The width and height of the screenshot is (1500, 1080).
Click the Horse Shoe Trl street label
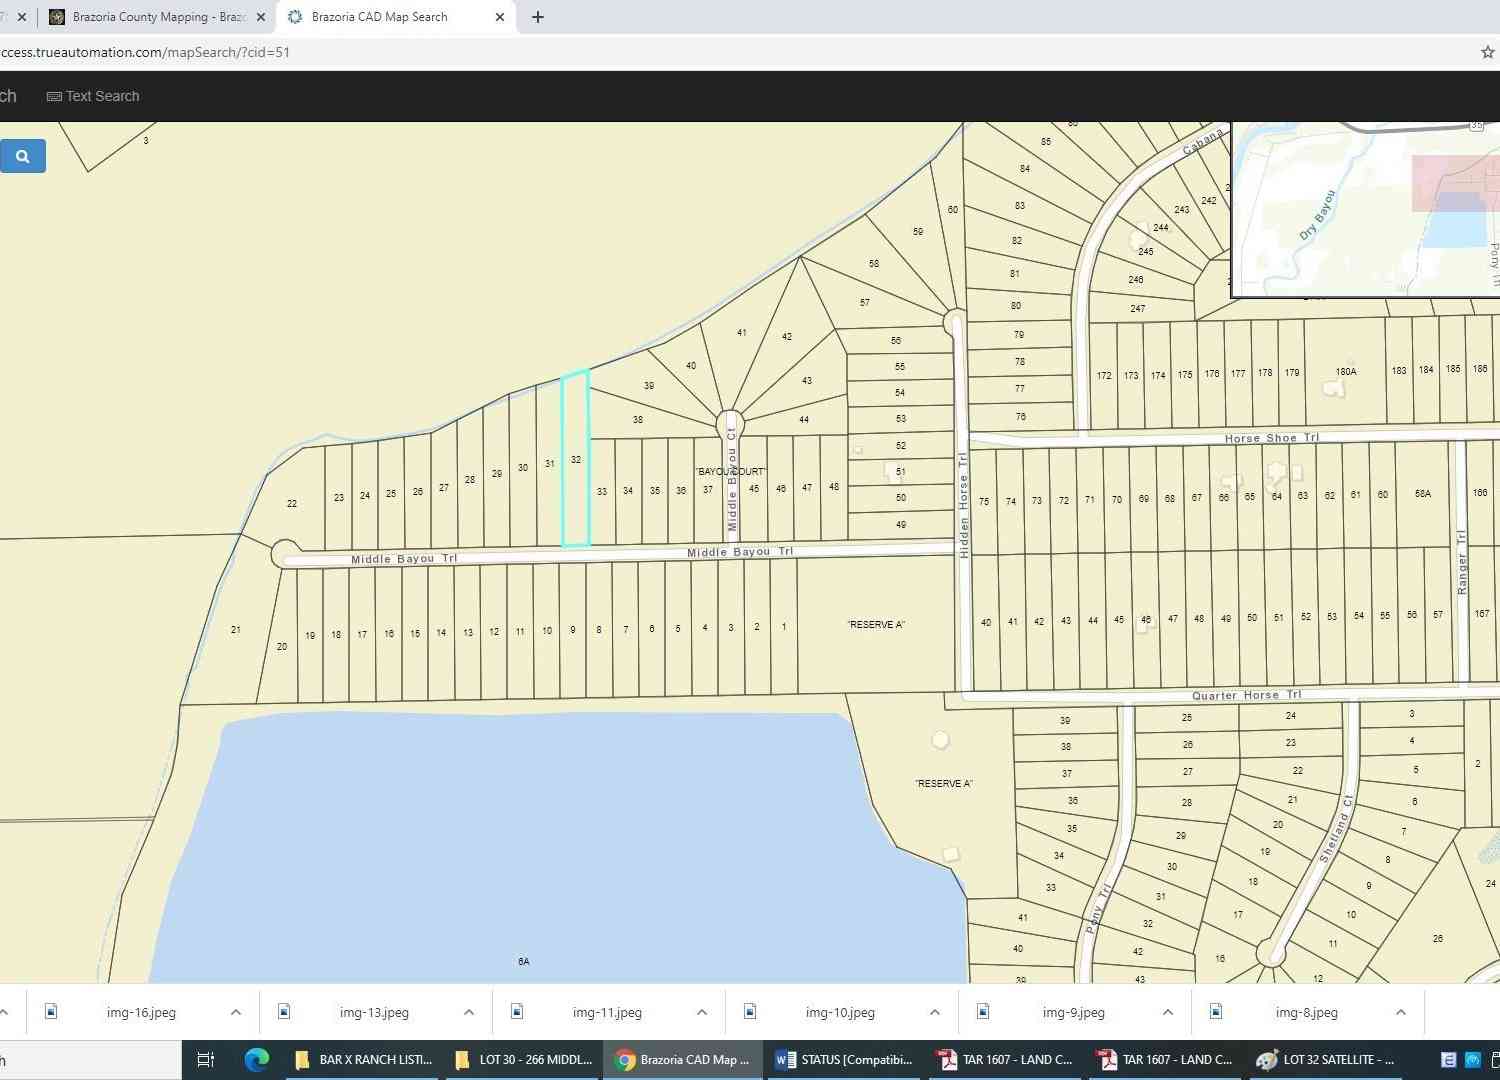pos(1272,438)
